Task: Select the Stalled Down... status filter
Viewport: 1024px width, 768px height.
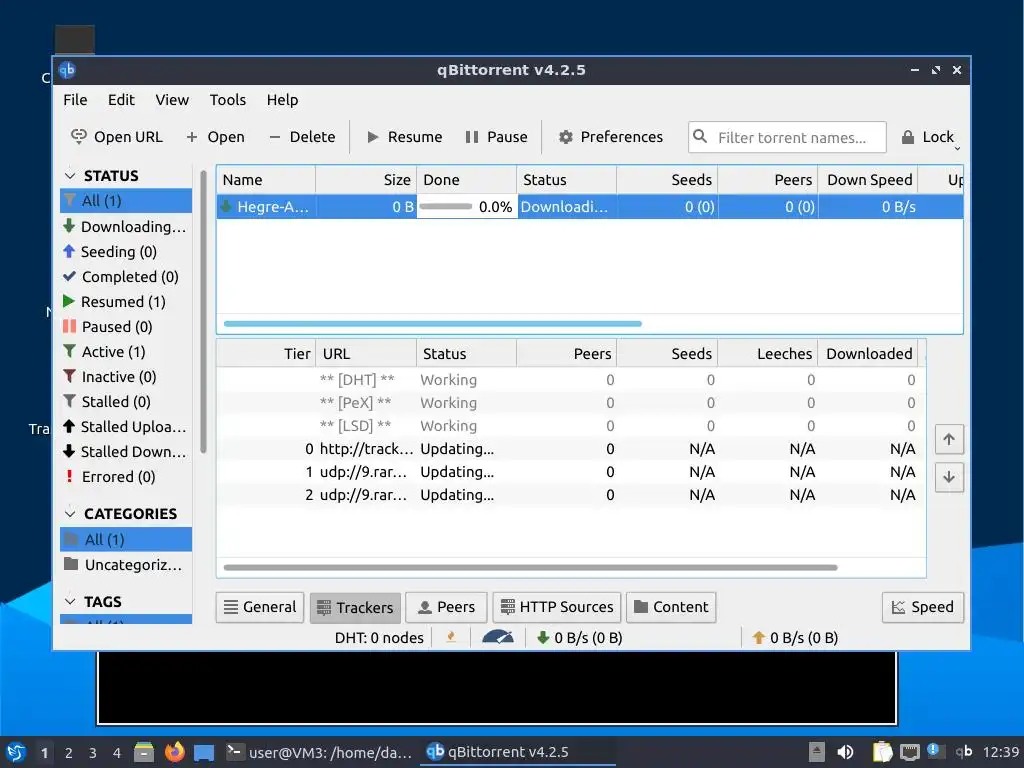Action: pyautogui.click(x=126, y=451)
